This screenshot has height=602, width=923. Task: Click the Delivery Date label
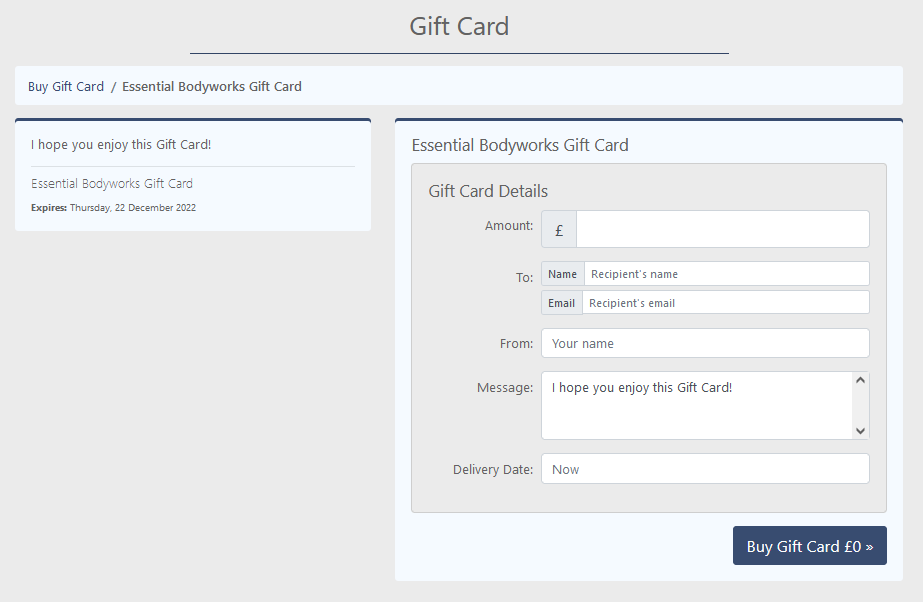pyautogui.click(x=493, y=469)
